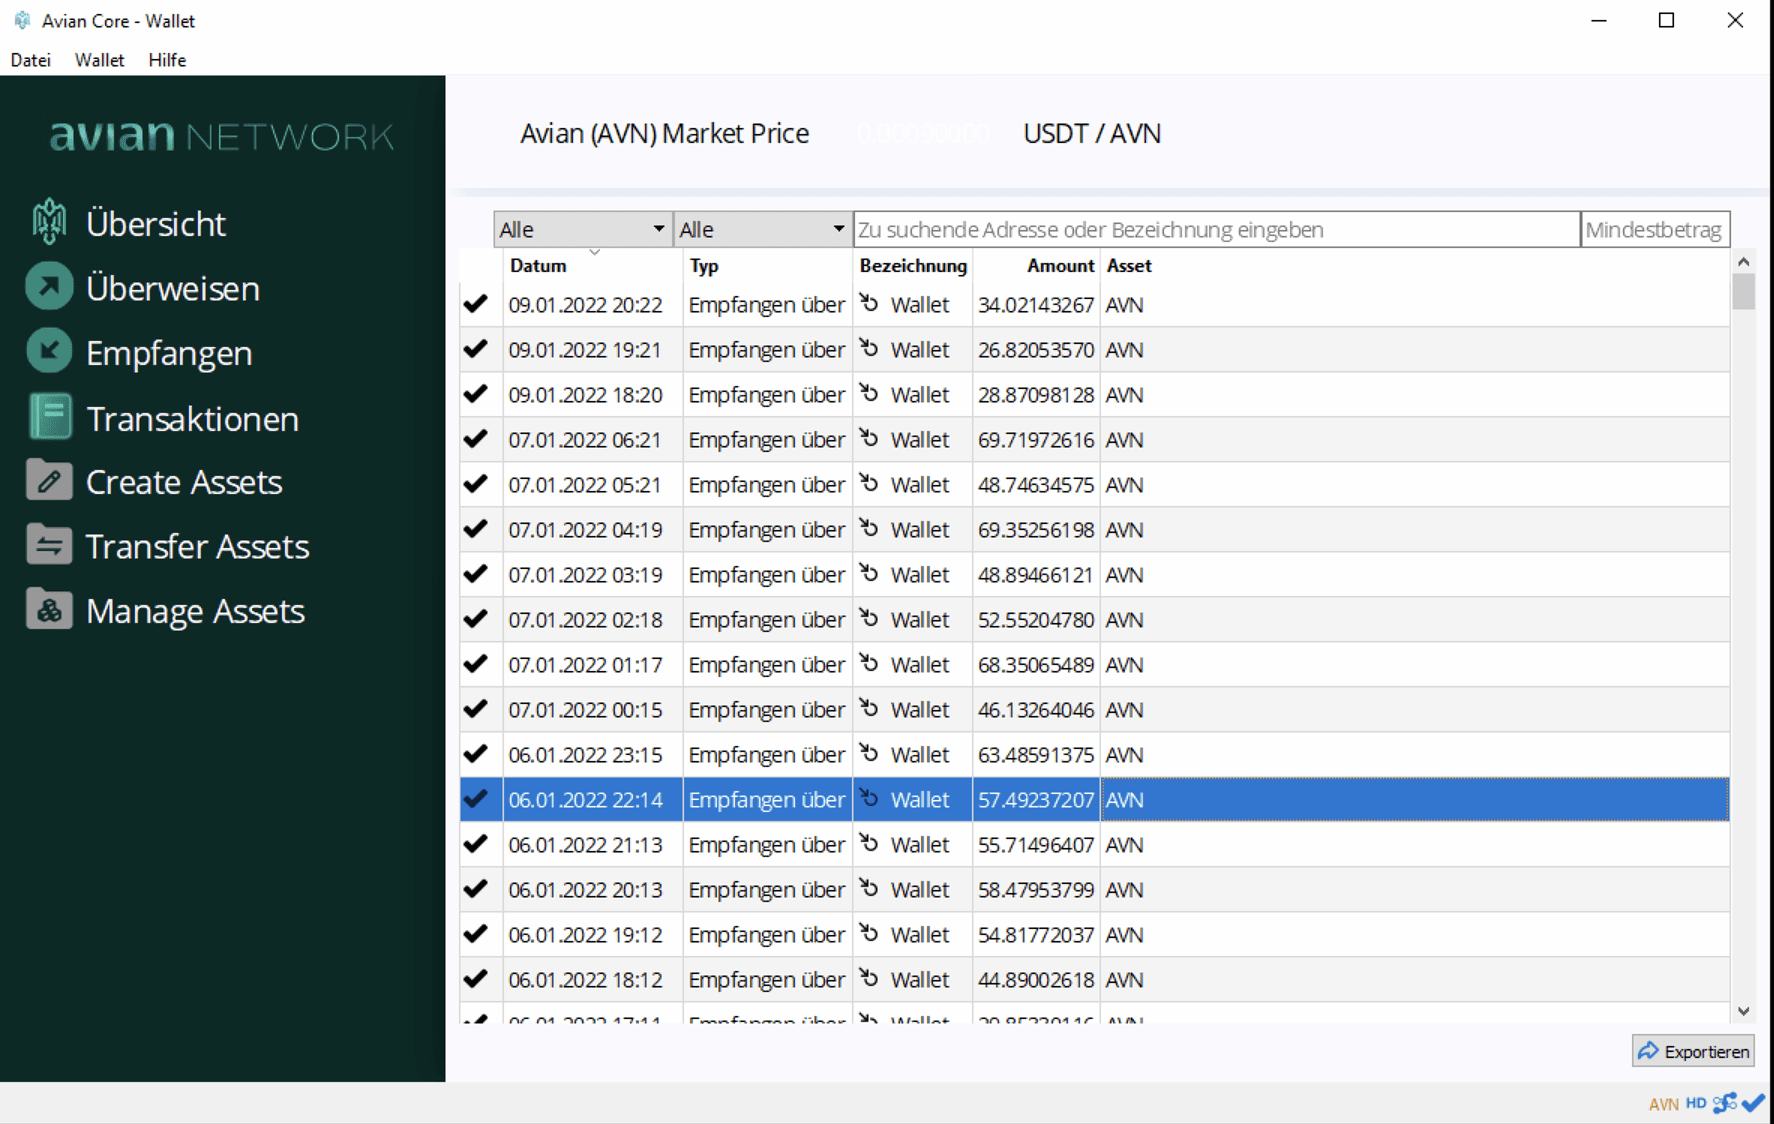The height and width of the screenshot is (1124, 1774).
Task: Click scroll up arrow of transaction list
Action: click(x=1743, y=261)
